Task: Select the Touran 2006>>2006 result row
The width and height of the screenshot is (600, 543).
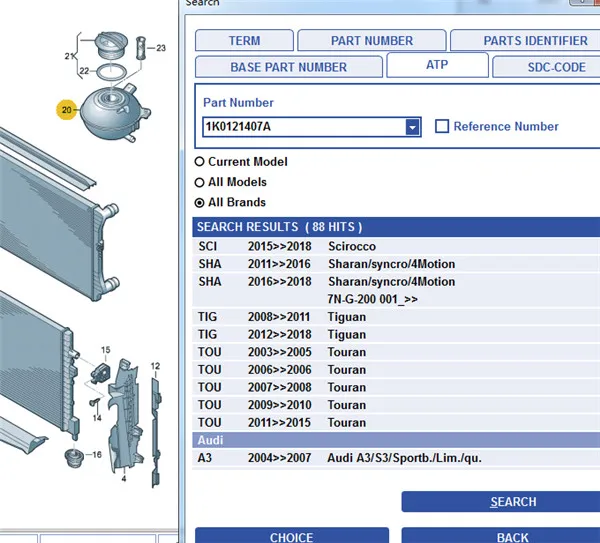Action: tap(396, 369)
